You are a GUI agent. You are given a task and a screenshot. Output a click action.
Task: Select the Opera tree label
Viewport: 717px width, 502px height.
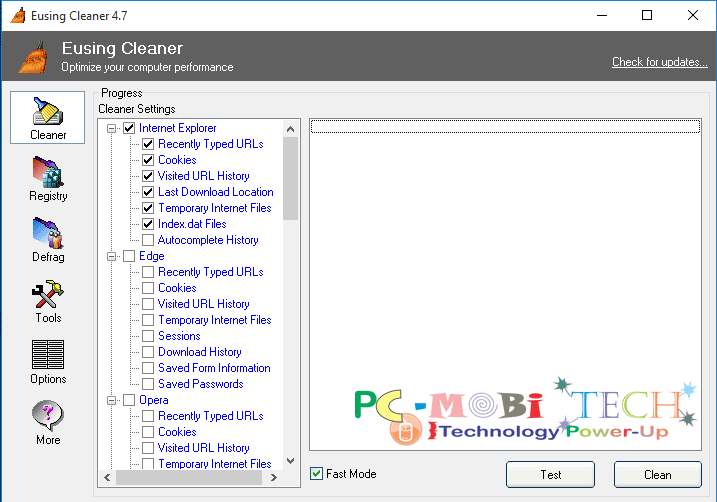pos(154,400)
